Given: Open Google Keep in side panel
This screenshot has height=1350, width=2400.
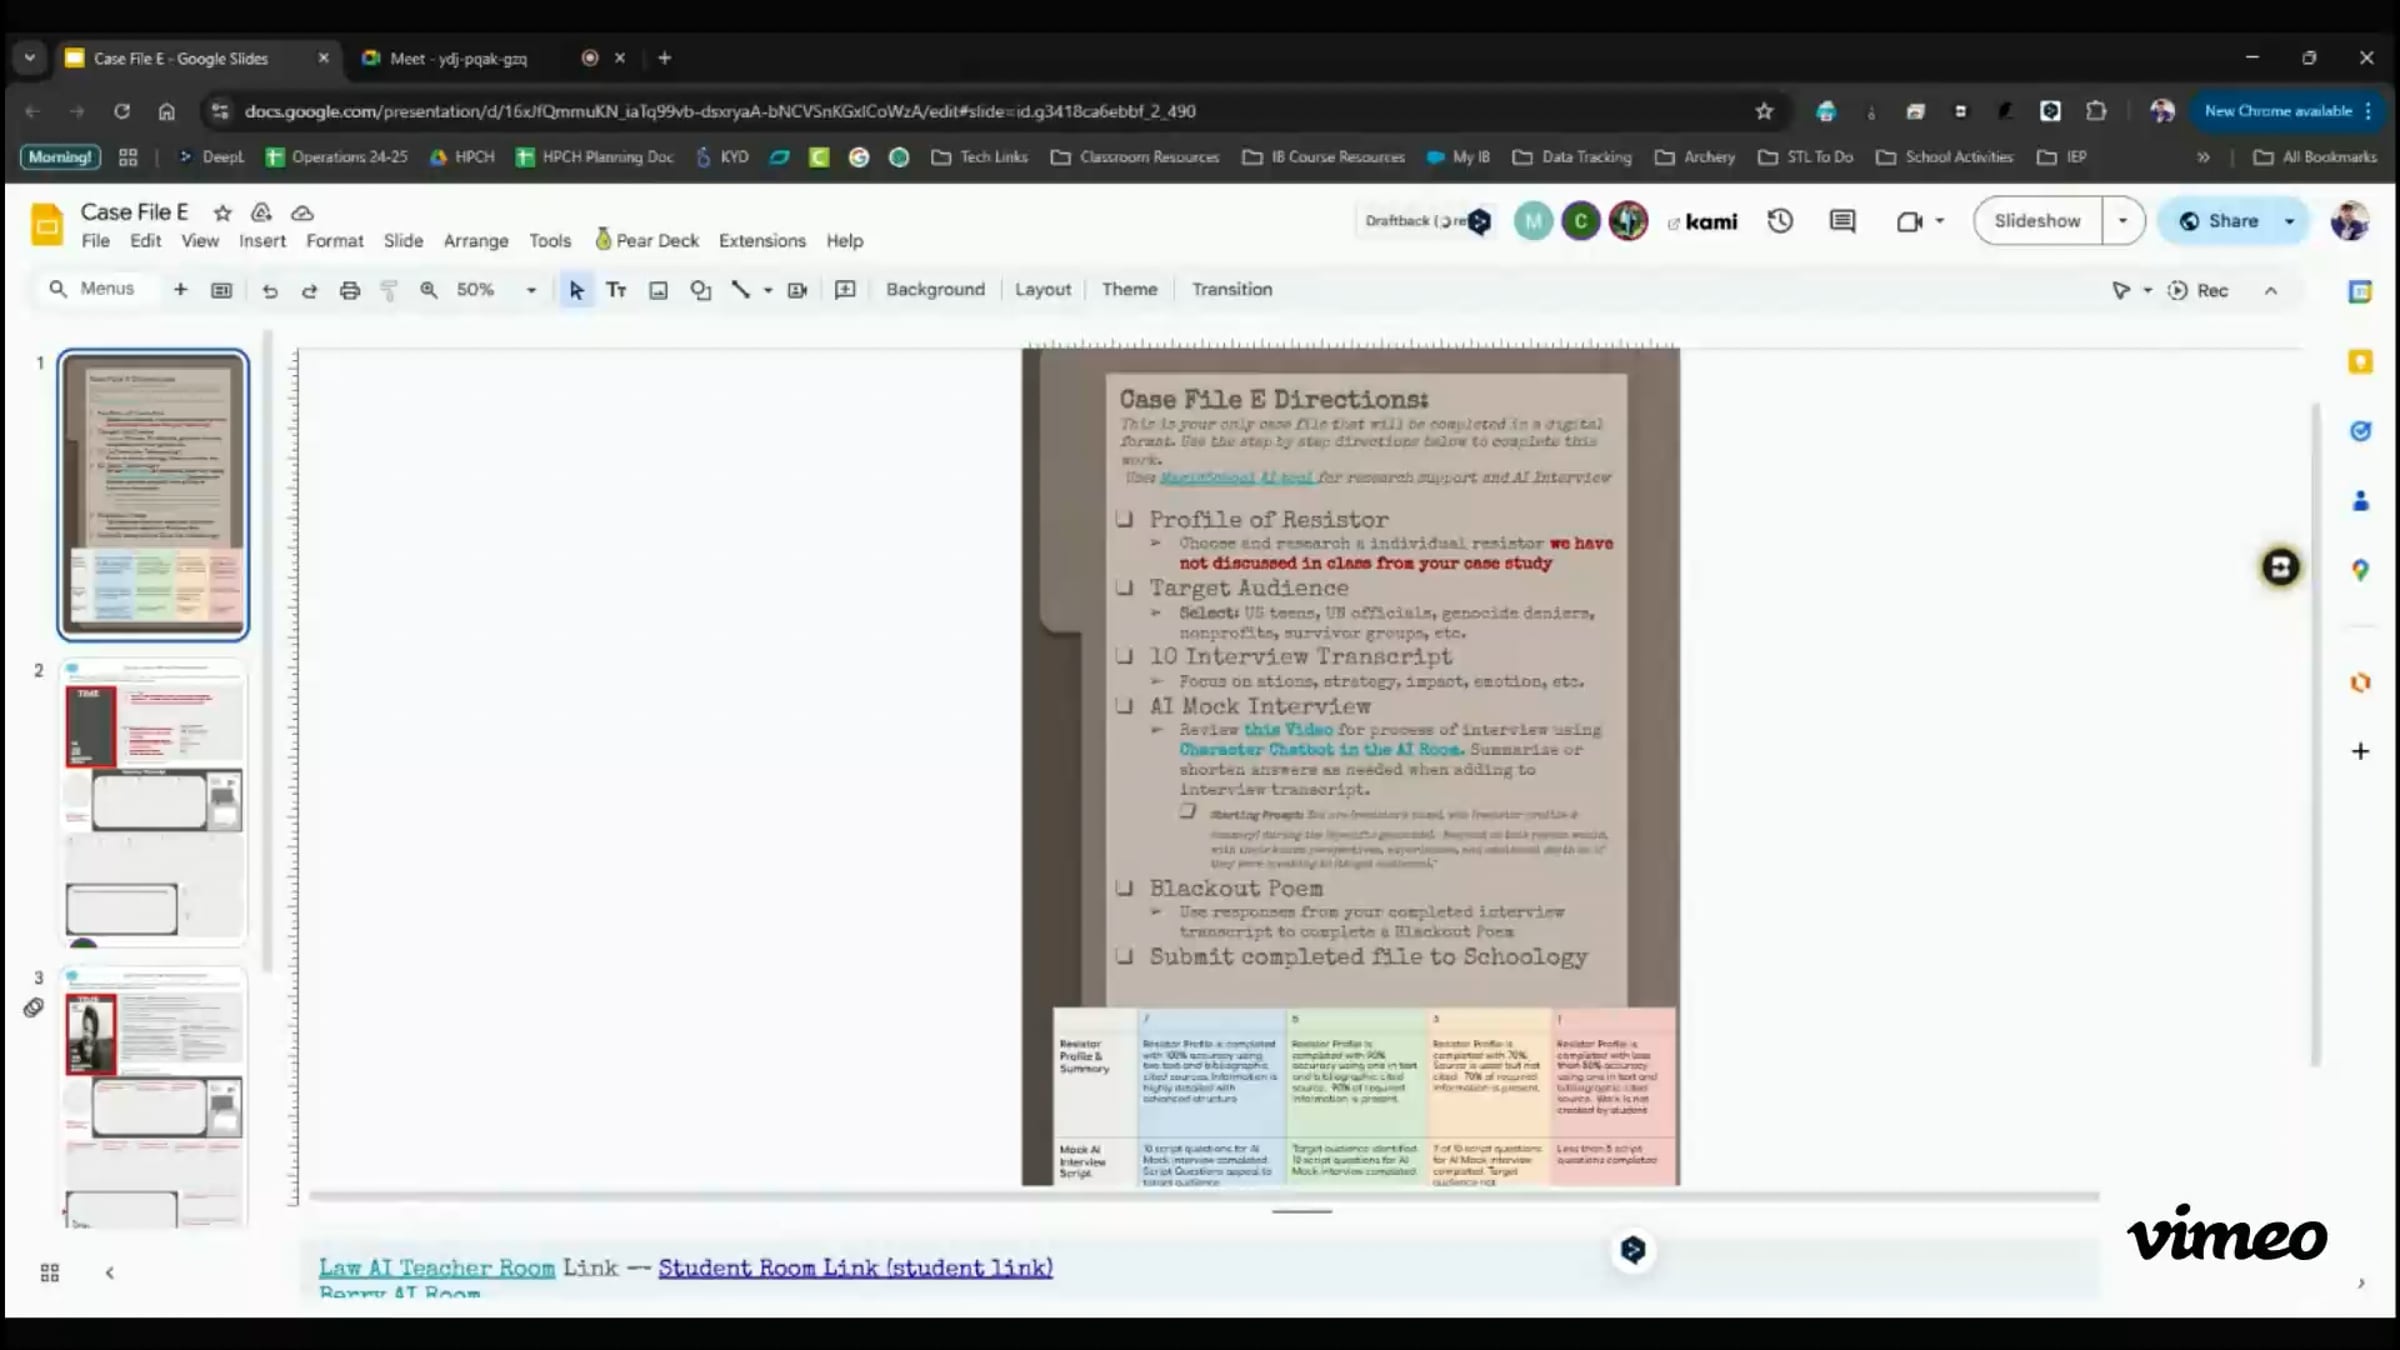Looking at the screenshot, I should pos(2360,362).
